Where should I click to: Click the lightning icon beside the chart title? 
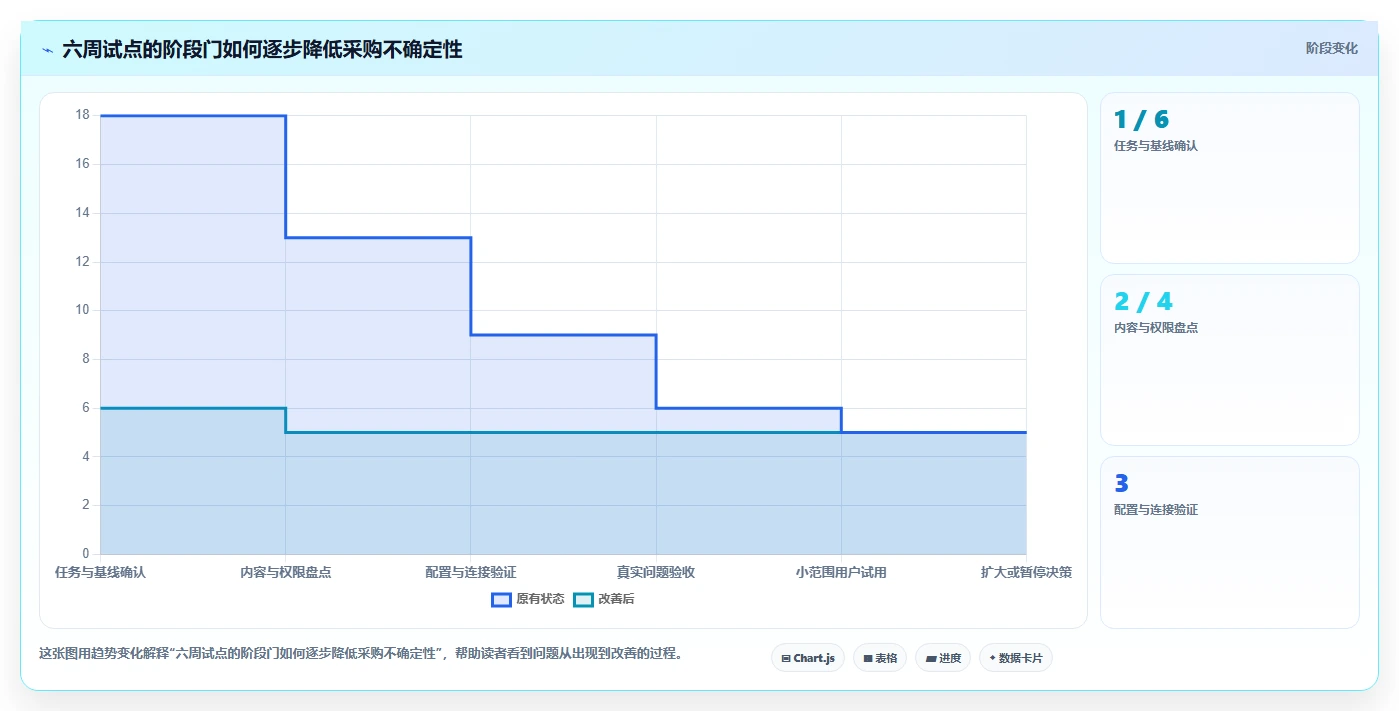pos(48,50)
